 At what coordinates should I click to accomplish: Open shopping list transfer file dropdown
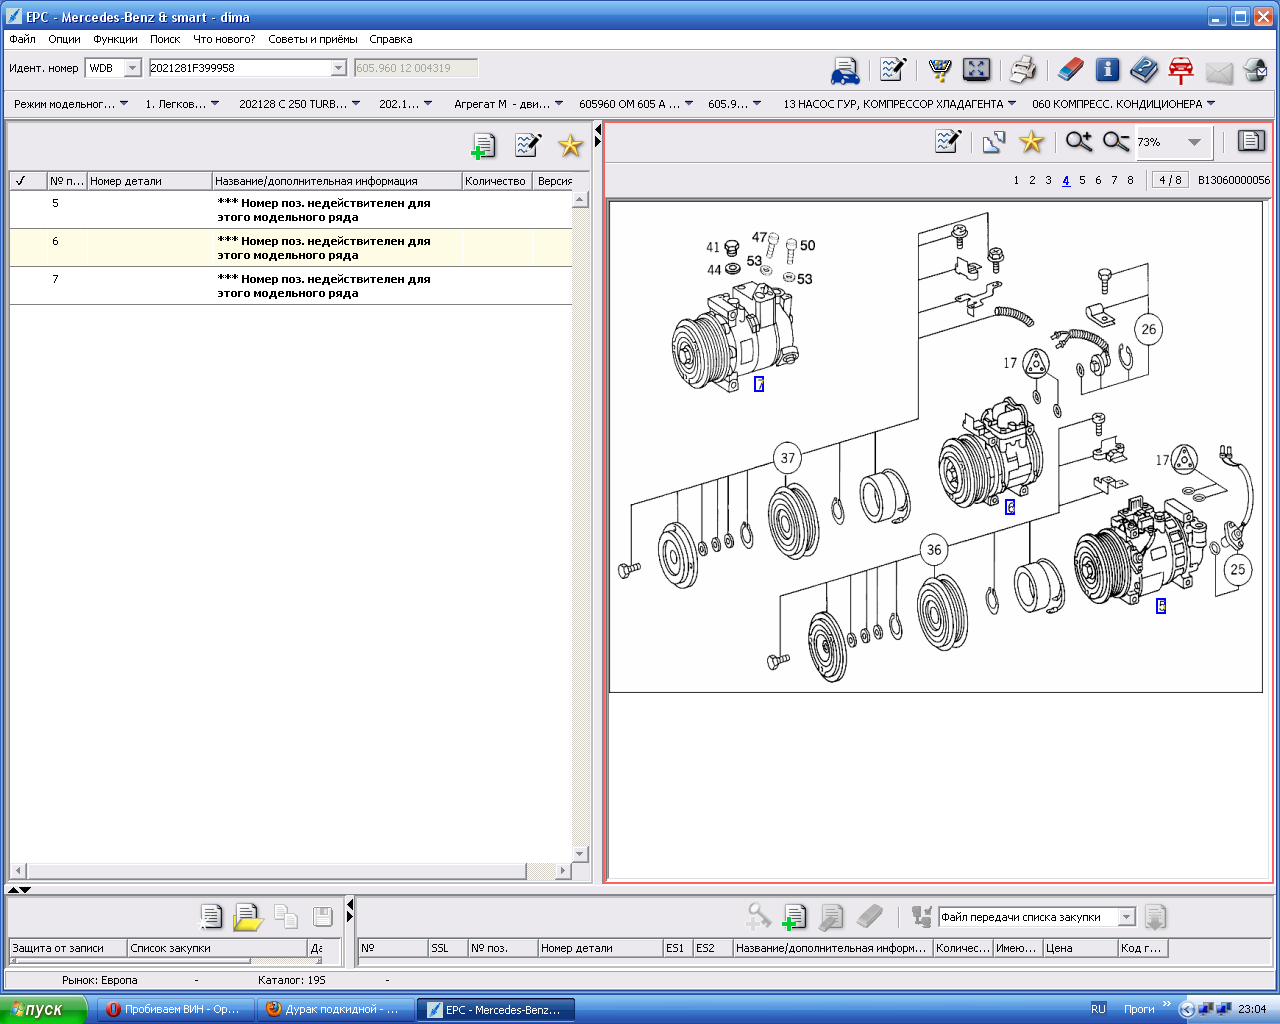click(x=1127, y=917)
